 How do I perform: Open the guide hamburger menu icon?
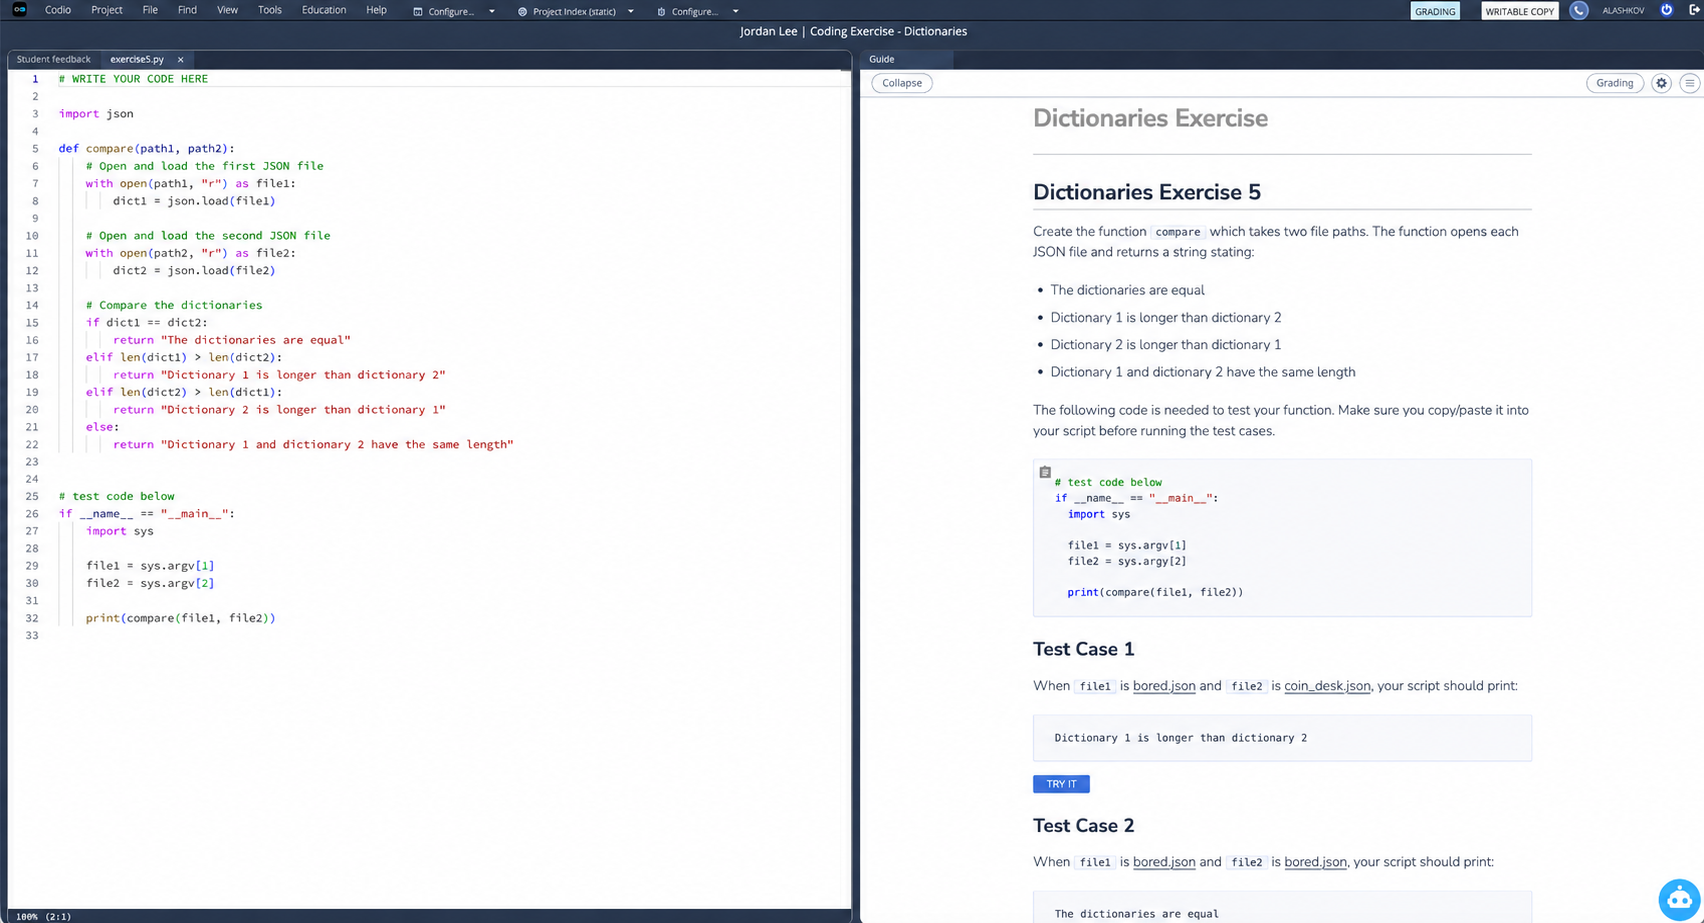[x=1689, y=83]
